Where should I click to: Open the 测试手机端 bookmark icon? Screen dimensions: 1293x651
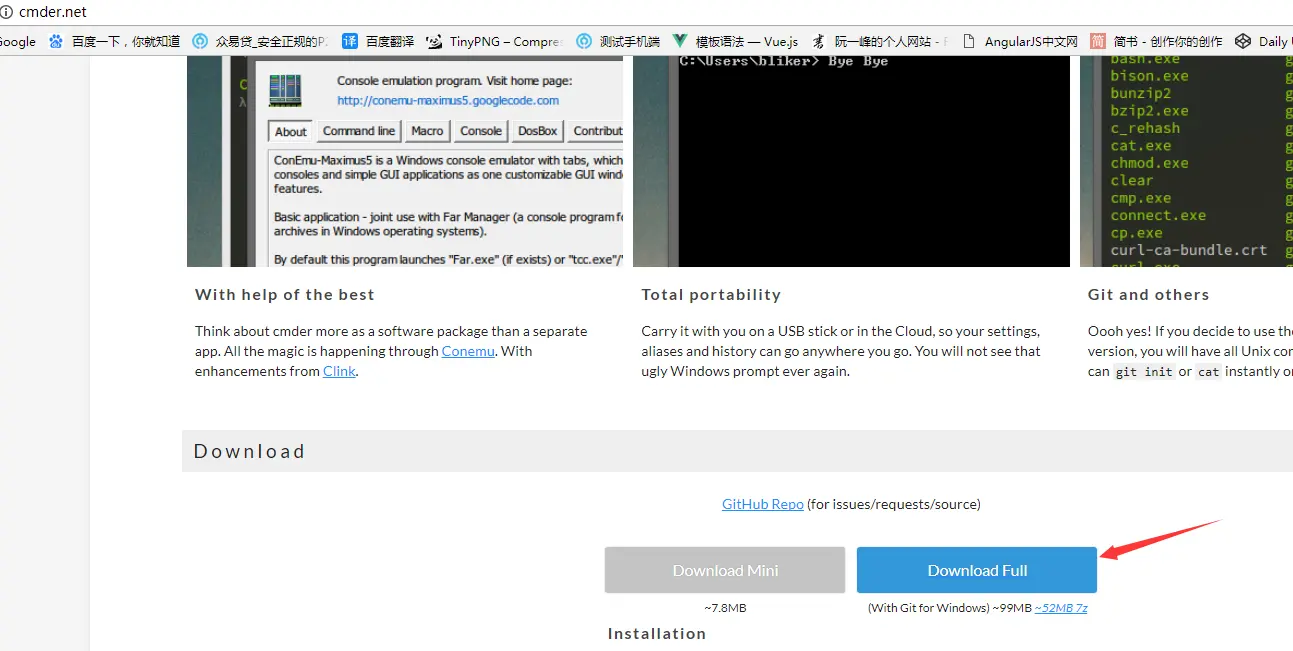click(x=584, y=41)
